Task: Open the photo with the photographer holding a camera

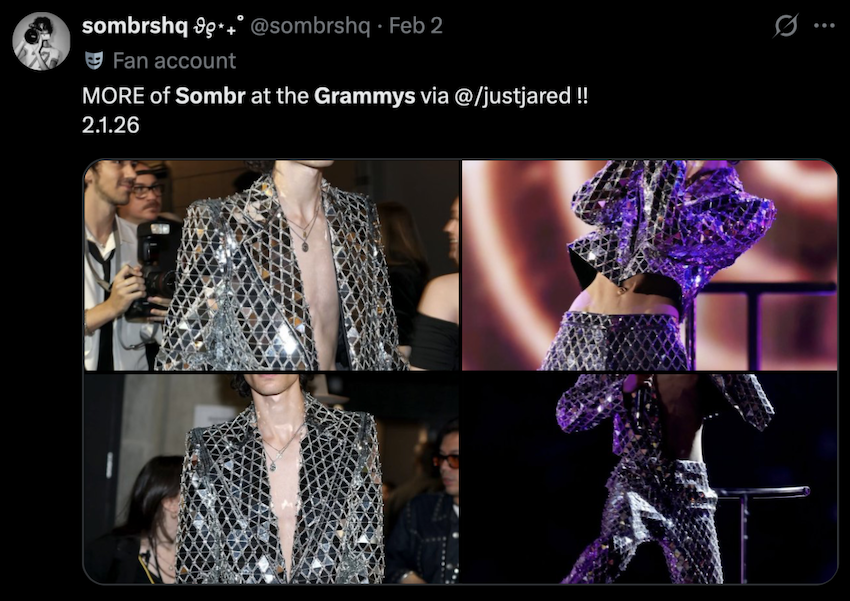Action: point(272,265)
